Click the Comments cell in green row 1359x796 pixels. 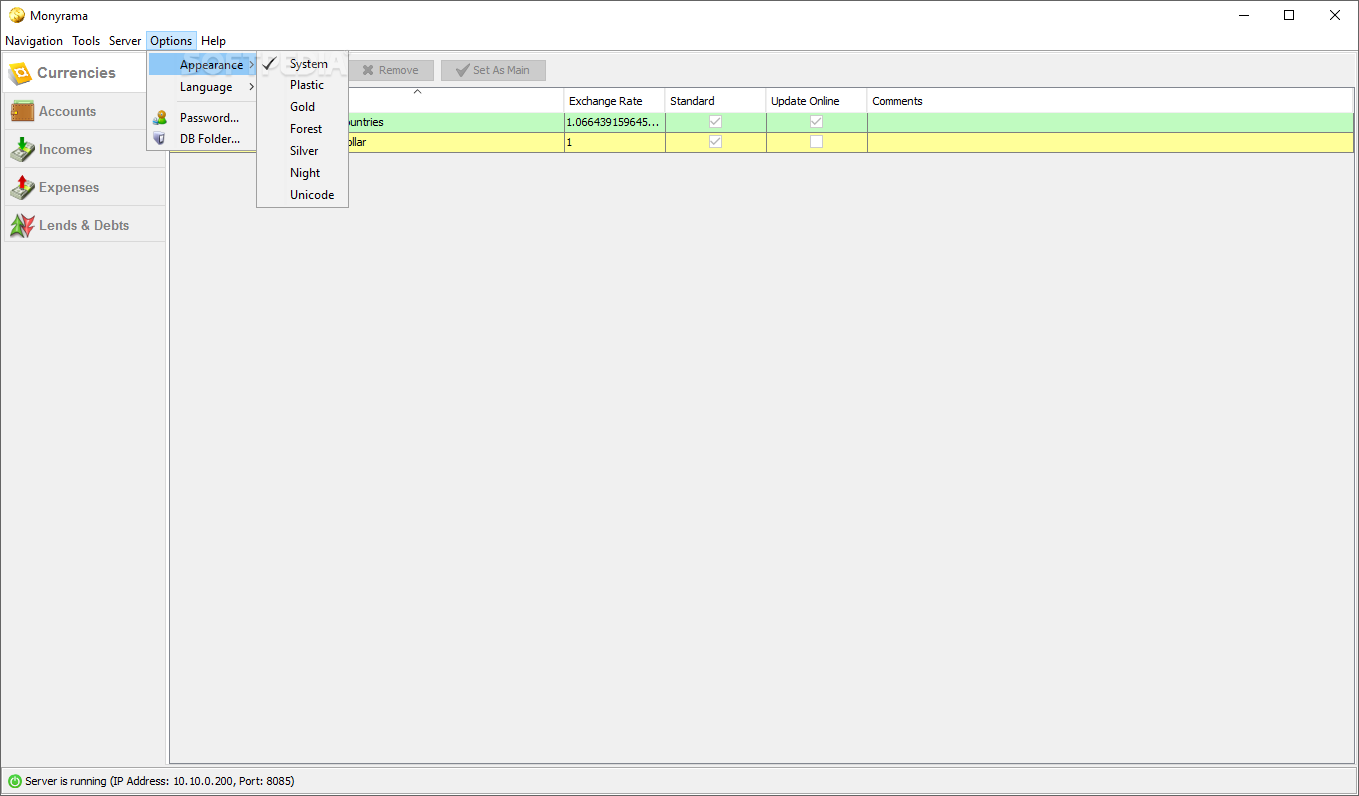(1110, 122)
